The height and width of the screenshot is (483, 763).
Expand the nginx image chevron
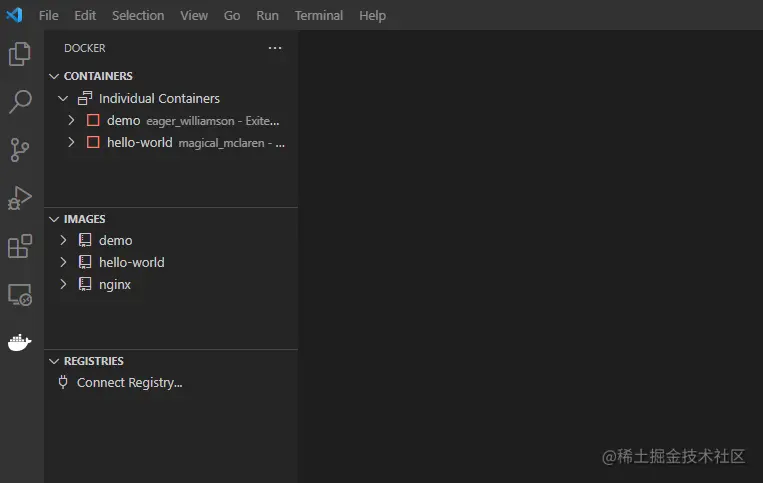(x=63, y=284)
